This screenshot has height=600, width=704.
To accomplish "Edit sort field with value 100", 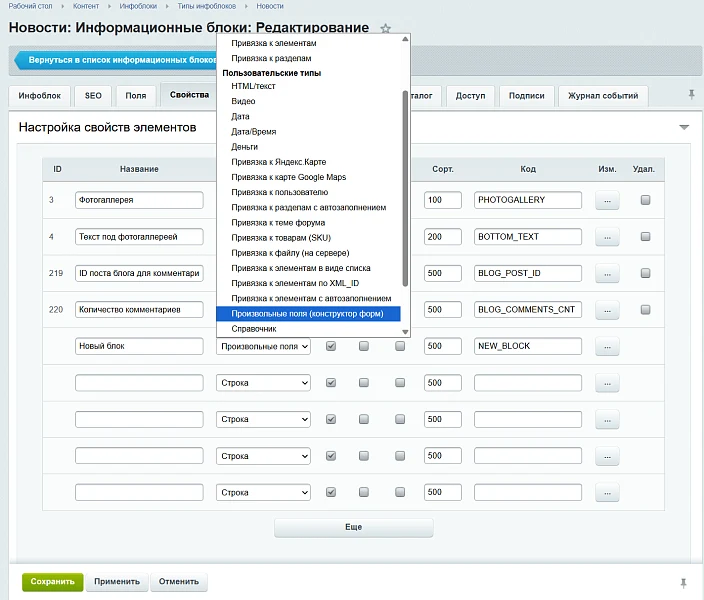I will point(443,200).
